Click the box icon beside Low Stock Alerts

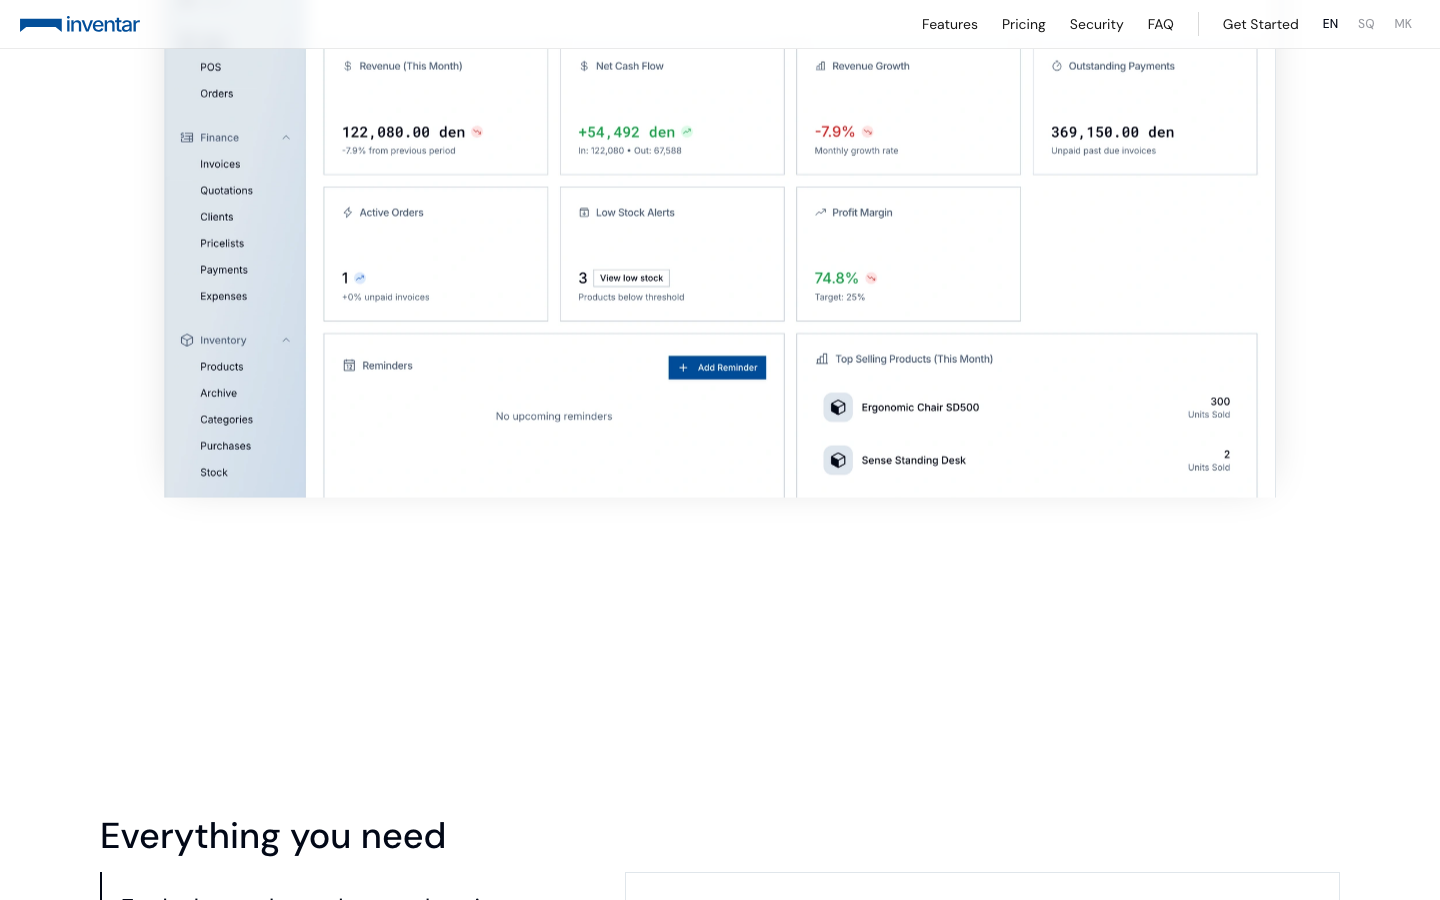tap(584, 213)
